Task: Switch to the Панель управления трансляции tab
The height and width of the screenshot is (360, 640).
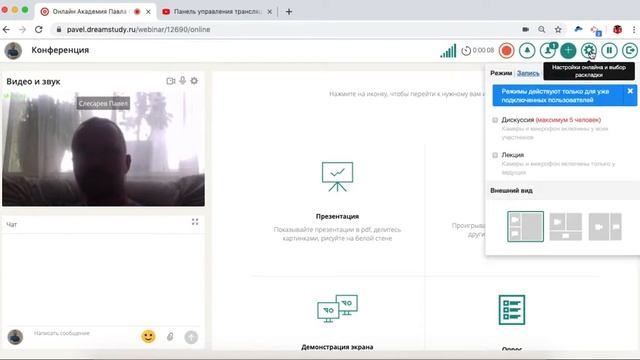Action: tap(217, 11)
